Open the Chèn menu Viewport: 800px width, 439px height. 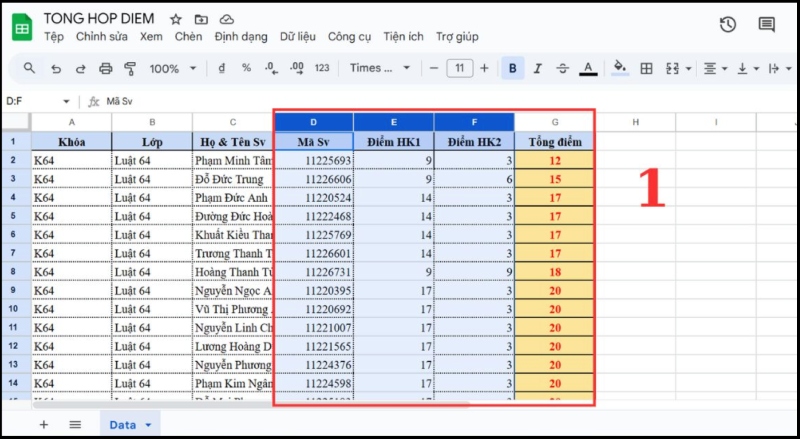pyautogui.click(x=188, y=37)
